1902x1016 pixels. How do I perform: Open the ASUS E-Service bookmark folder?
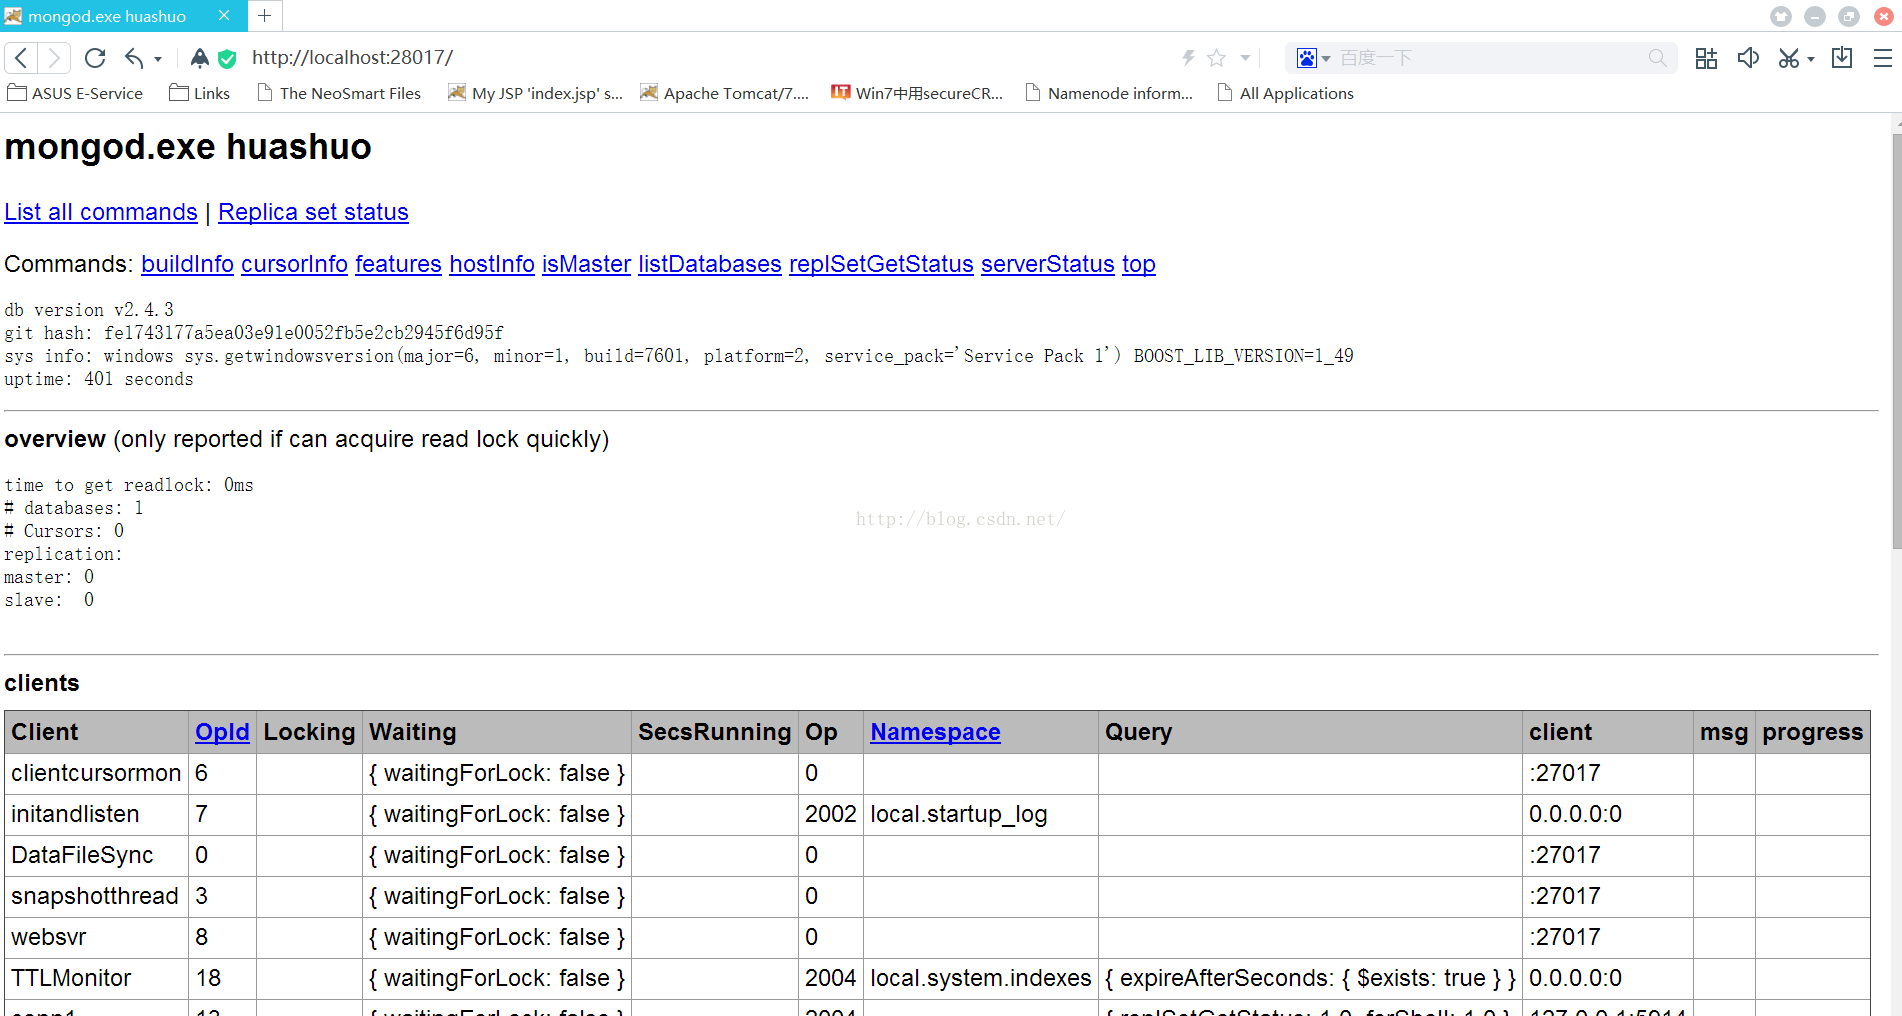point(76,93)
